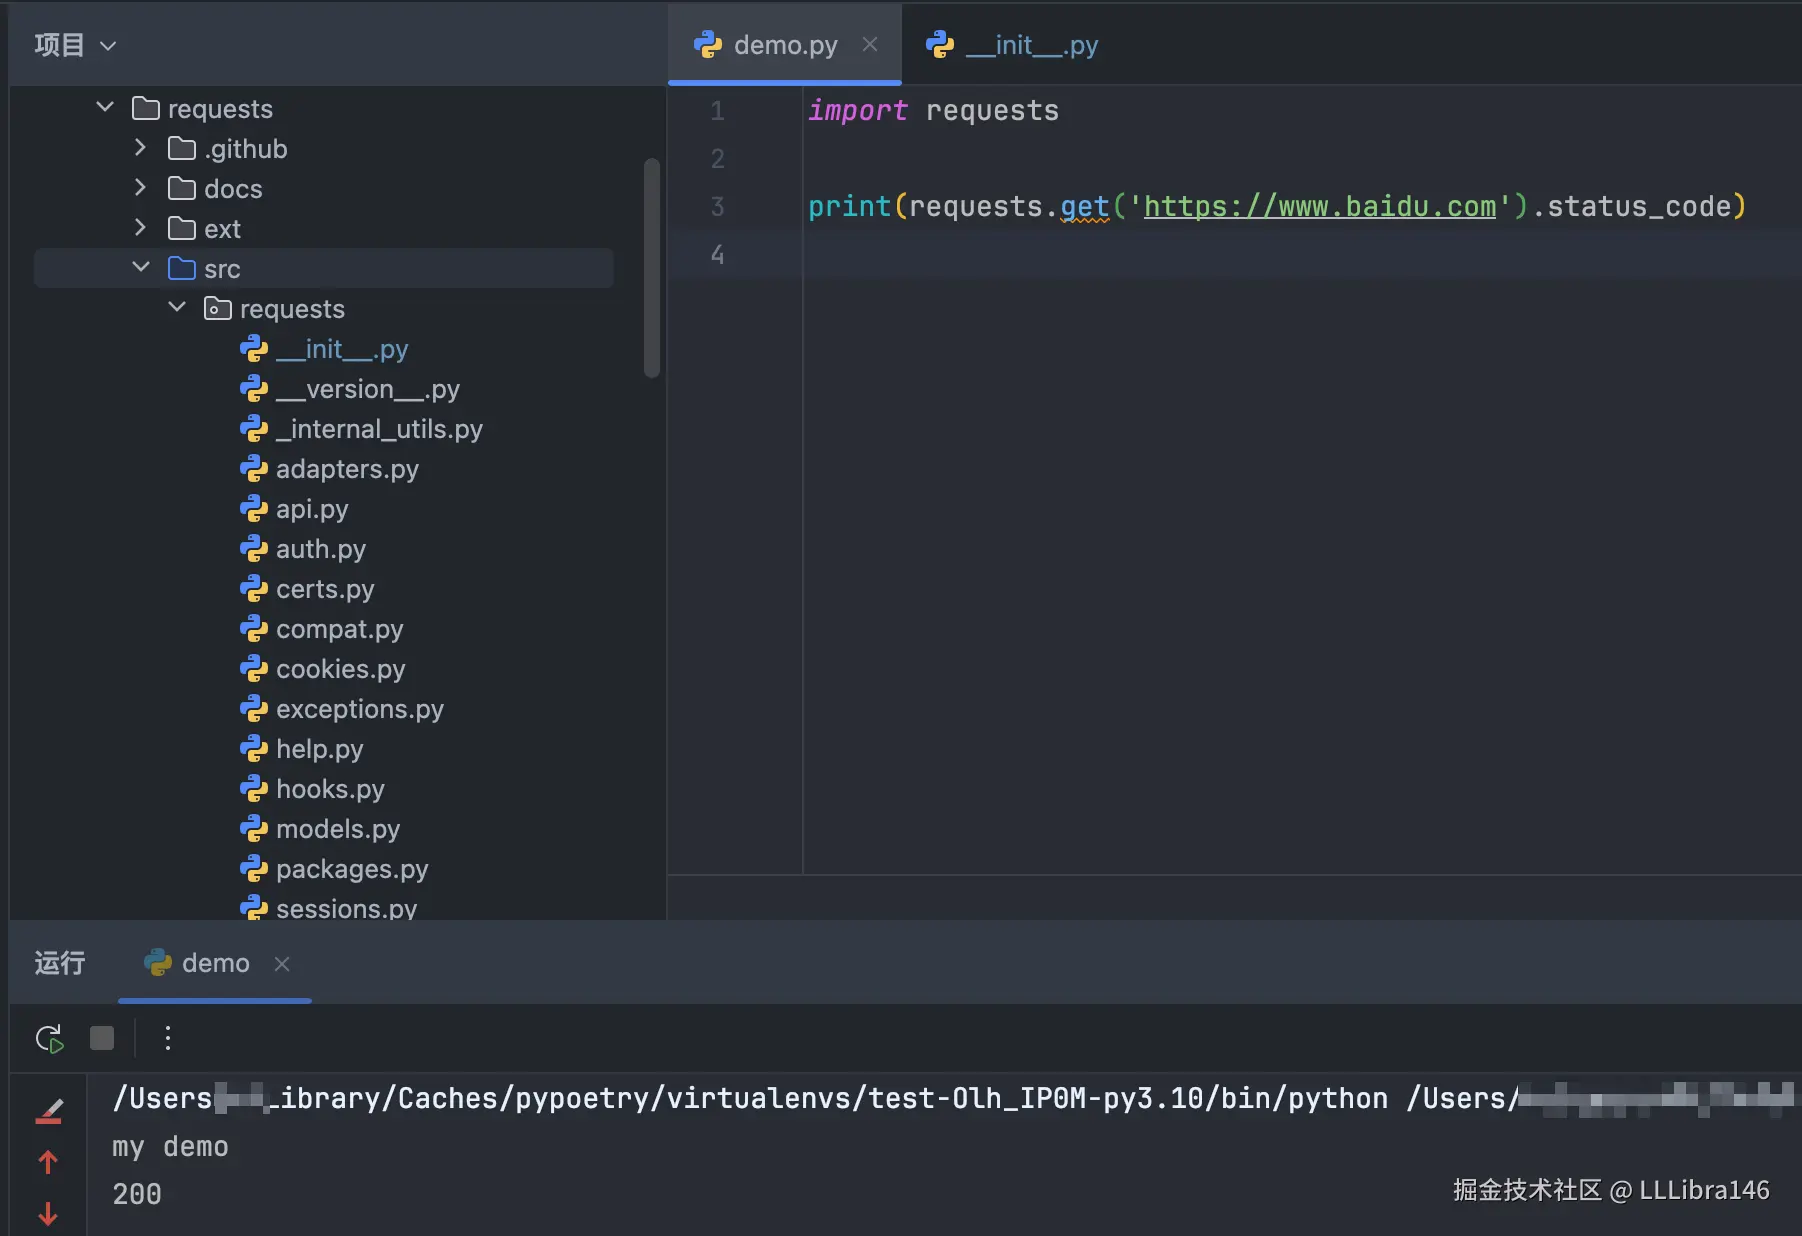The height and width of the screenshot is (1236, 1802).
Task: Open certs.py file
Action: (x=325, y=589)
